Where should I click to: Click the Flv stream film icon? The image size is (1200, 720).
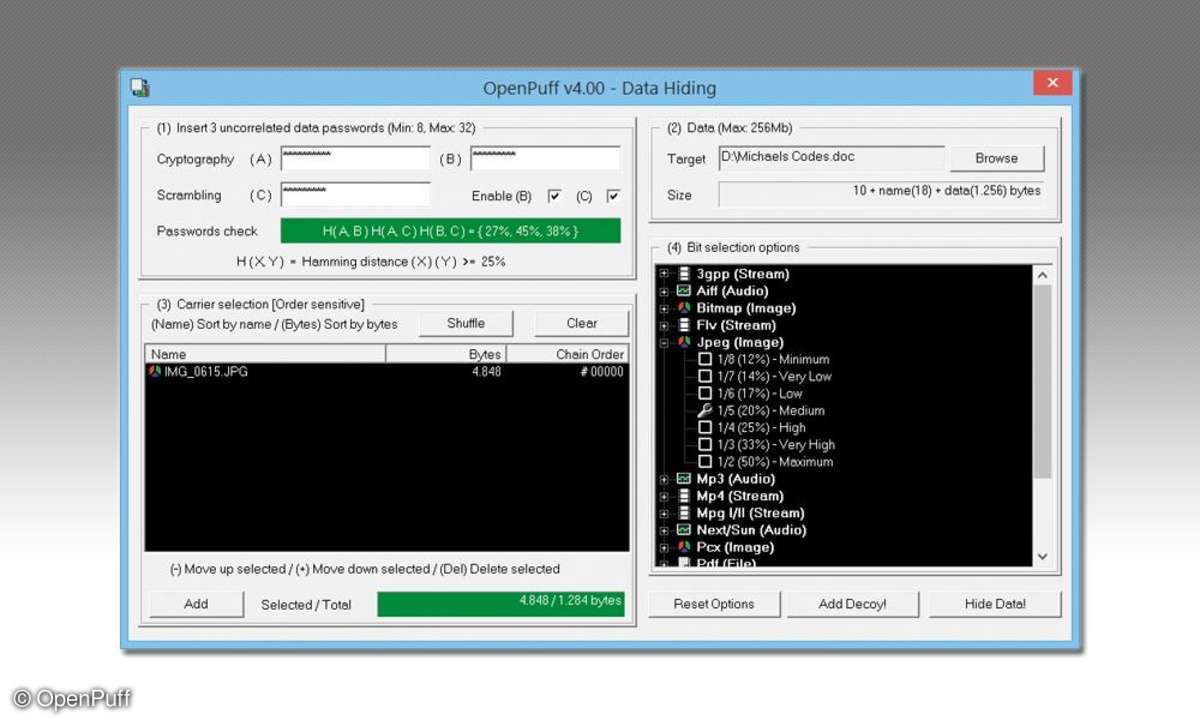tap(684, 325)
